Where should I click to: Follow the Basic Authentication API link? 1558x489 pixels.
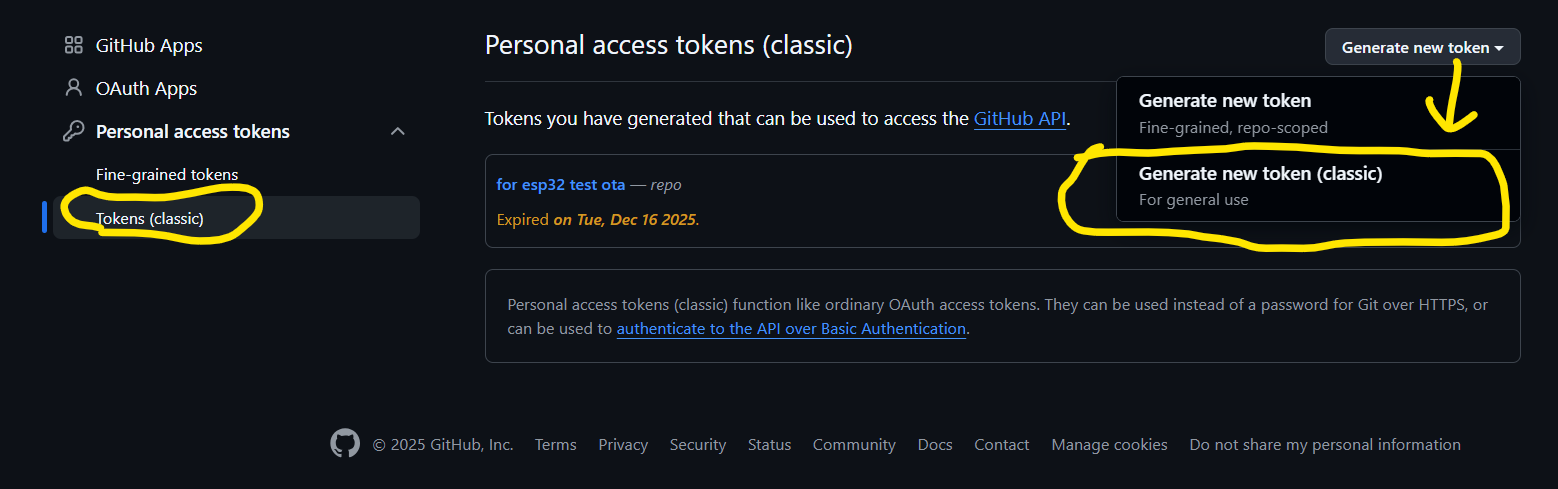pyautogui.click(x=791, y=328)
